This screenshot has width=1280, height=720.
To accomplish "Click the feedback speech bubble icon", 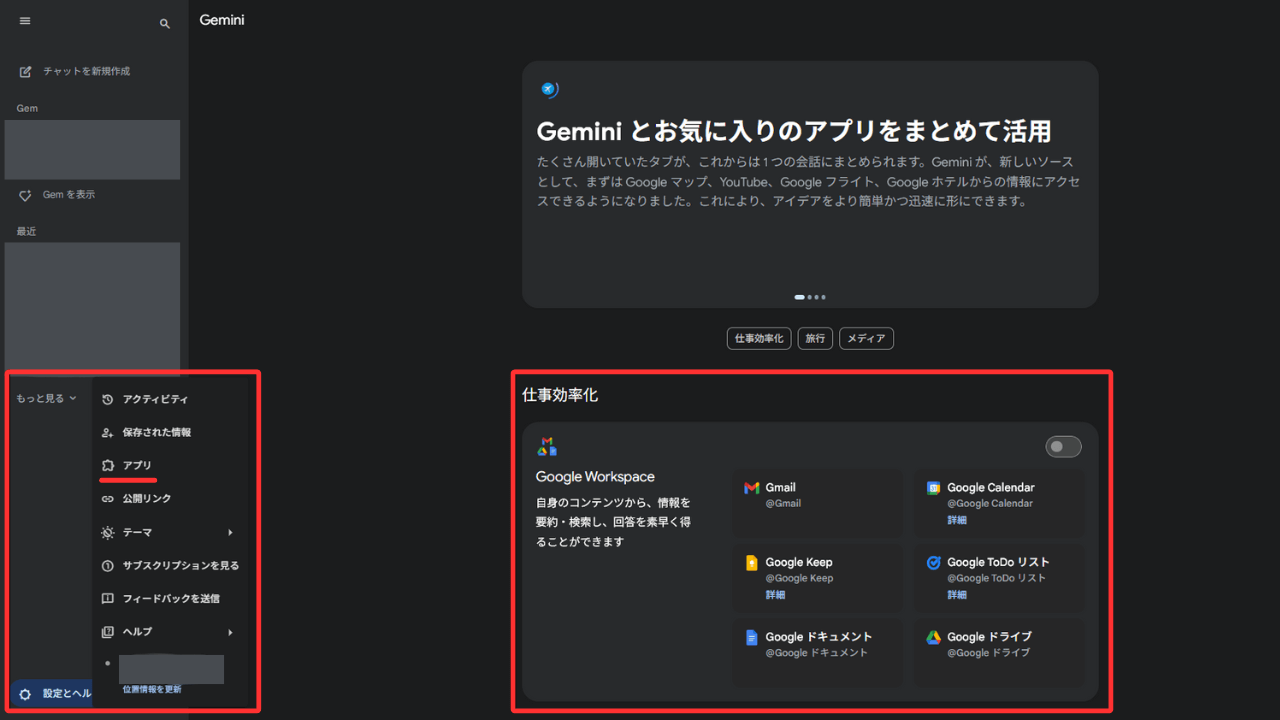I will click(x=108, y=599).
